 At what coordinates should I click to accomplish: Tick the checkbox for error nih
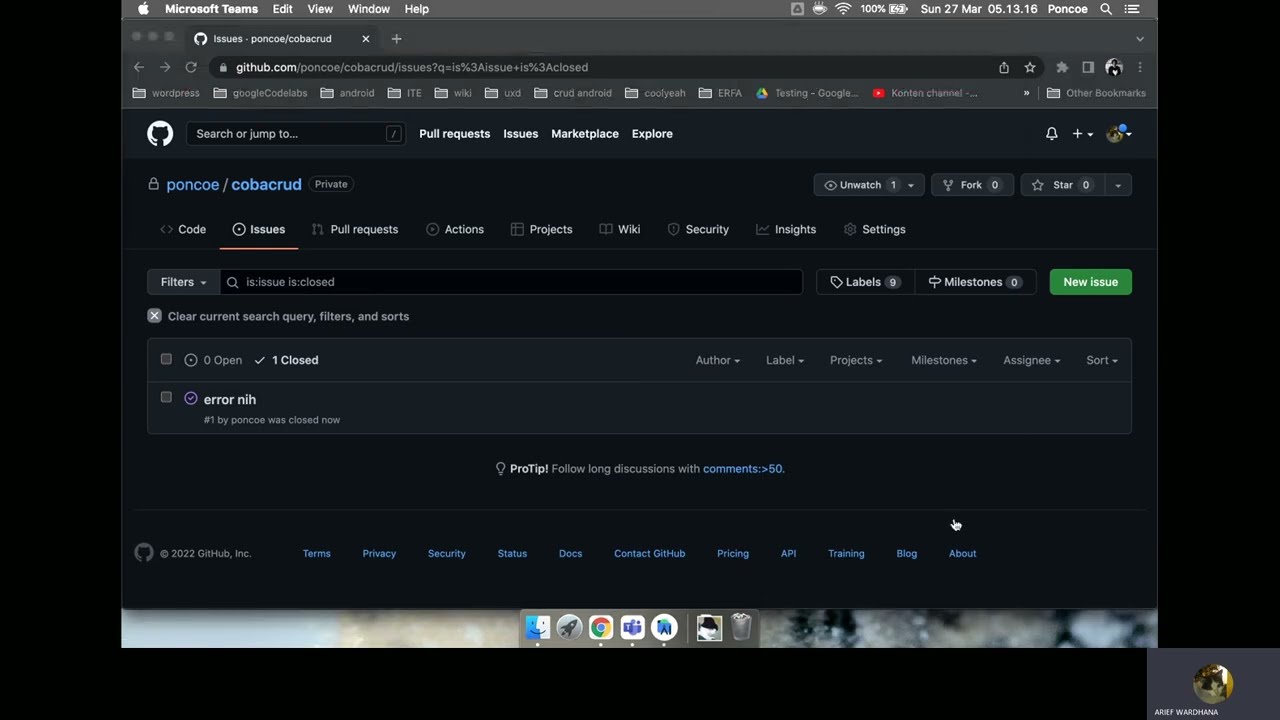click(x=166, y=397)
